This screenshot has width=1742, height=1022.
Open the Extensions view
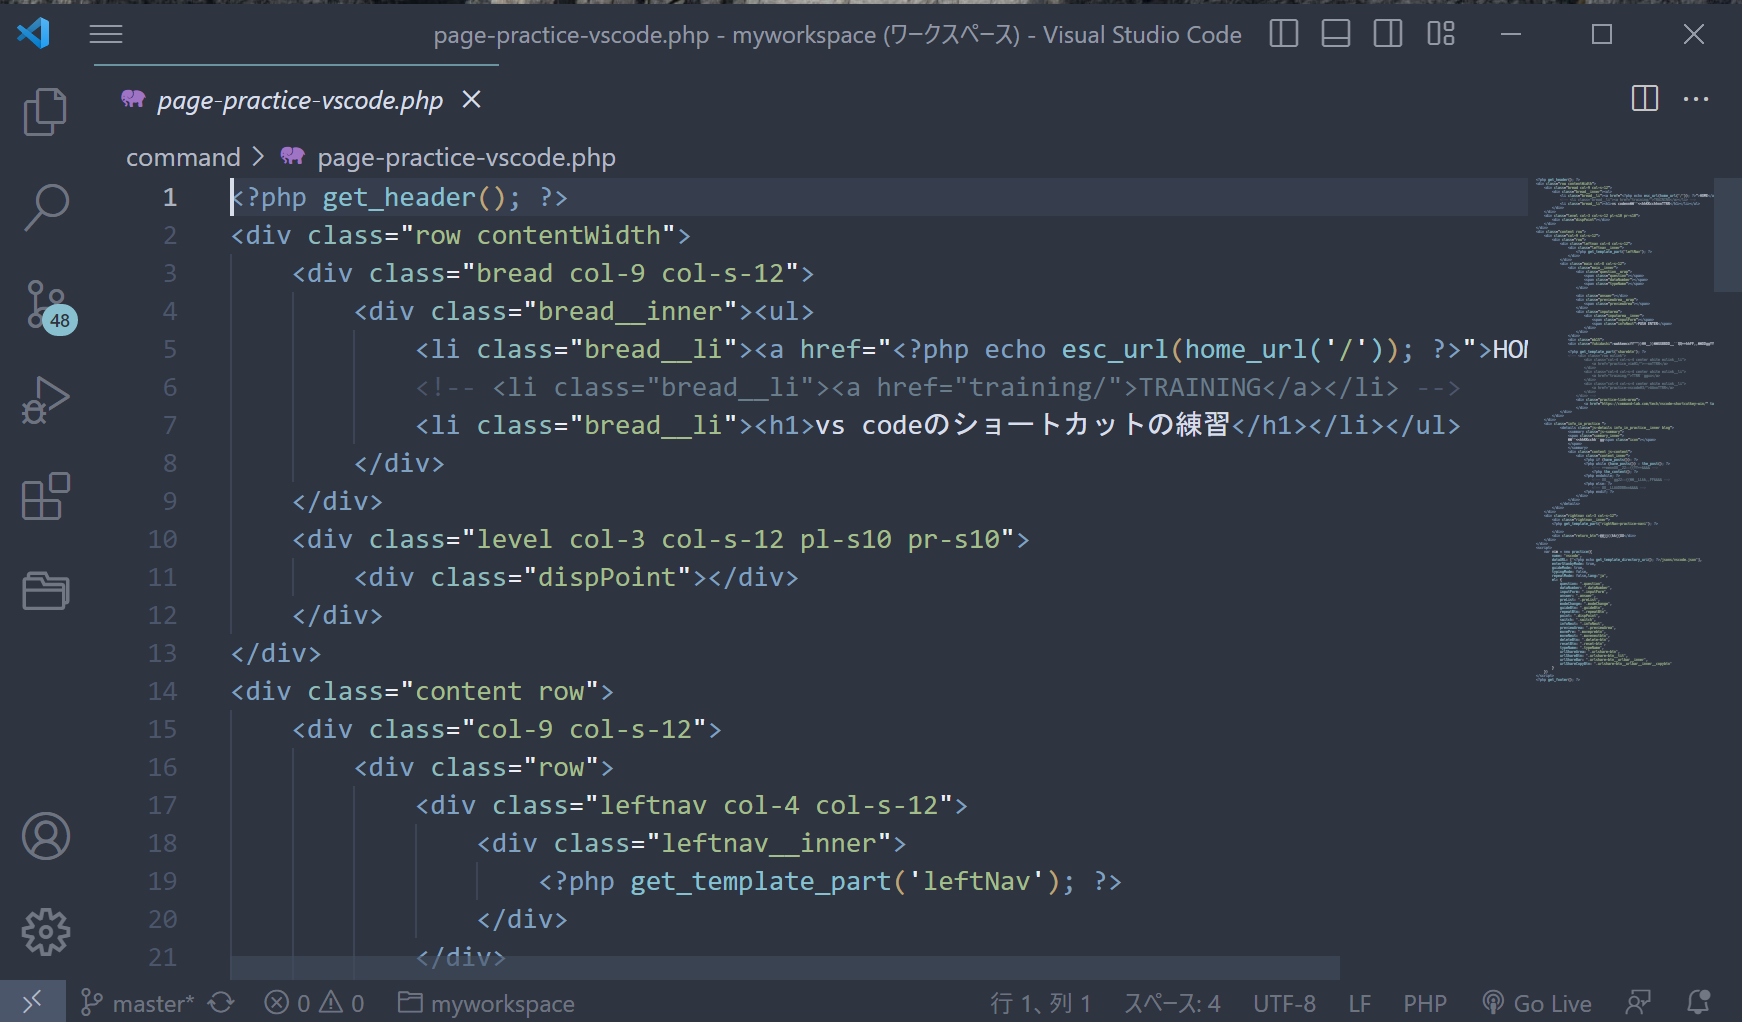(x=45, y=497)
